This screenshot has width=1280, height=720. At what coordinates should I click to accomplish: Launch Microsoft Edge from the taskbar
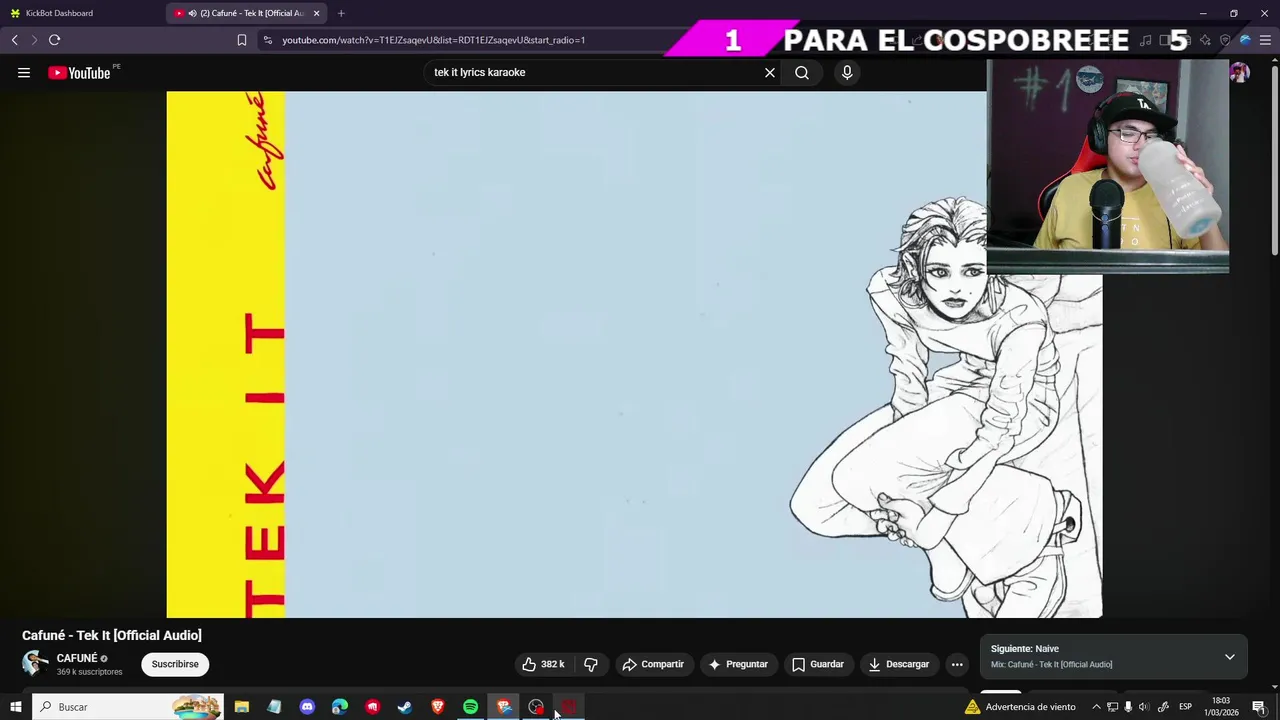[340, 707]
